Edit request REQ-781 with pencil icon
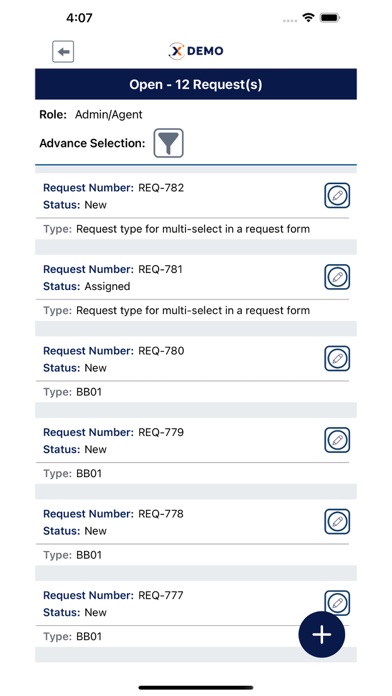The image size is (392, 696). [337, 277]
